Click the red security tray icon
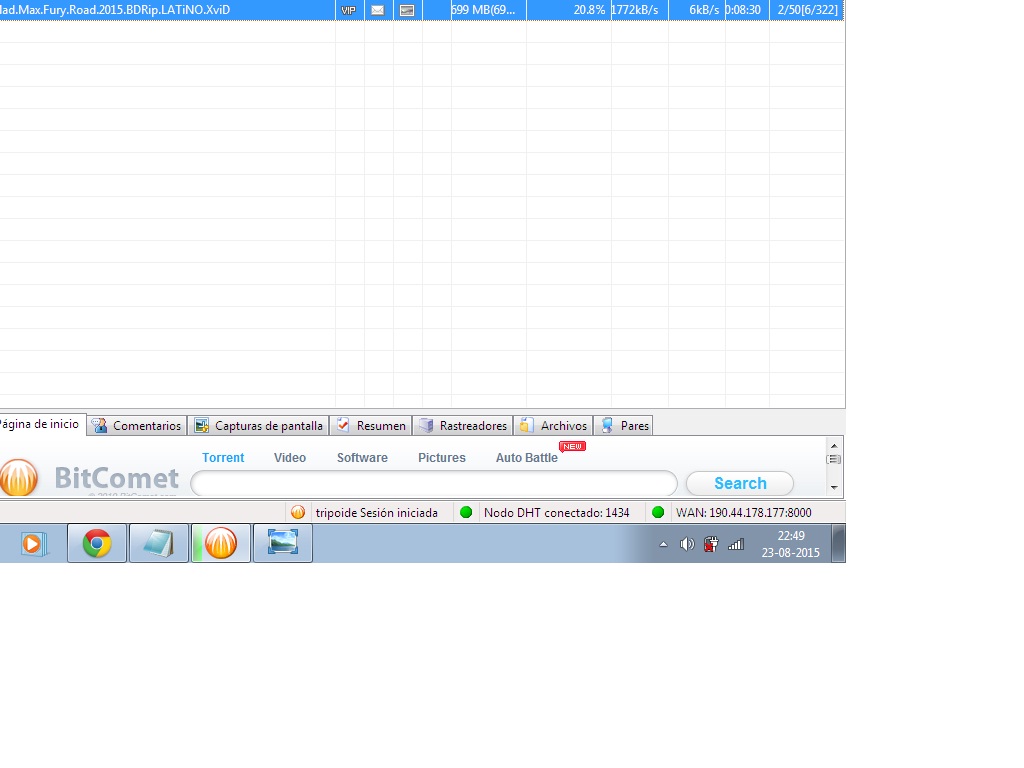Viewport: 1024px width, 768px height. pos(711,544)
